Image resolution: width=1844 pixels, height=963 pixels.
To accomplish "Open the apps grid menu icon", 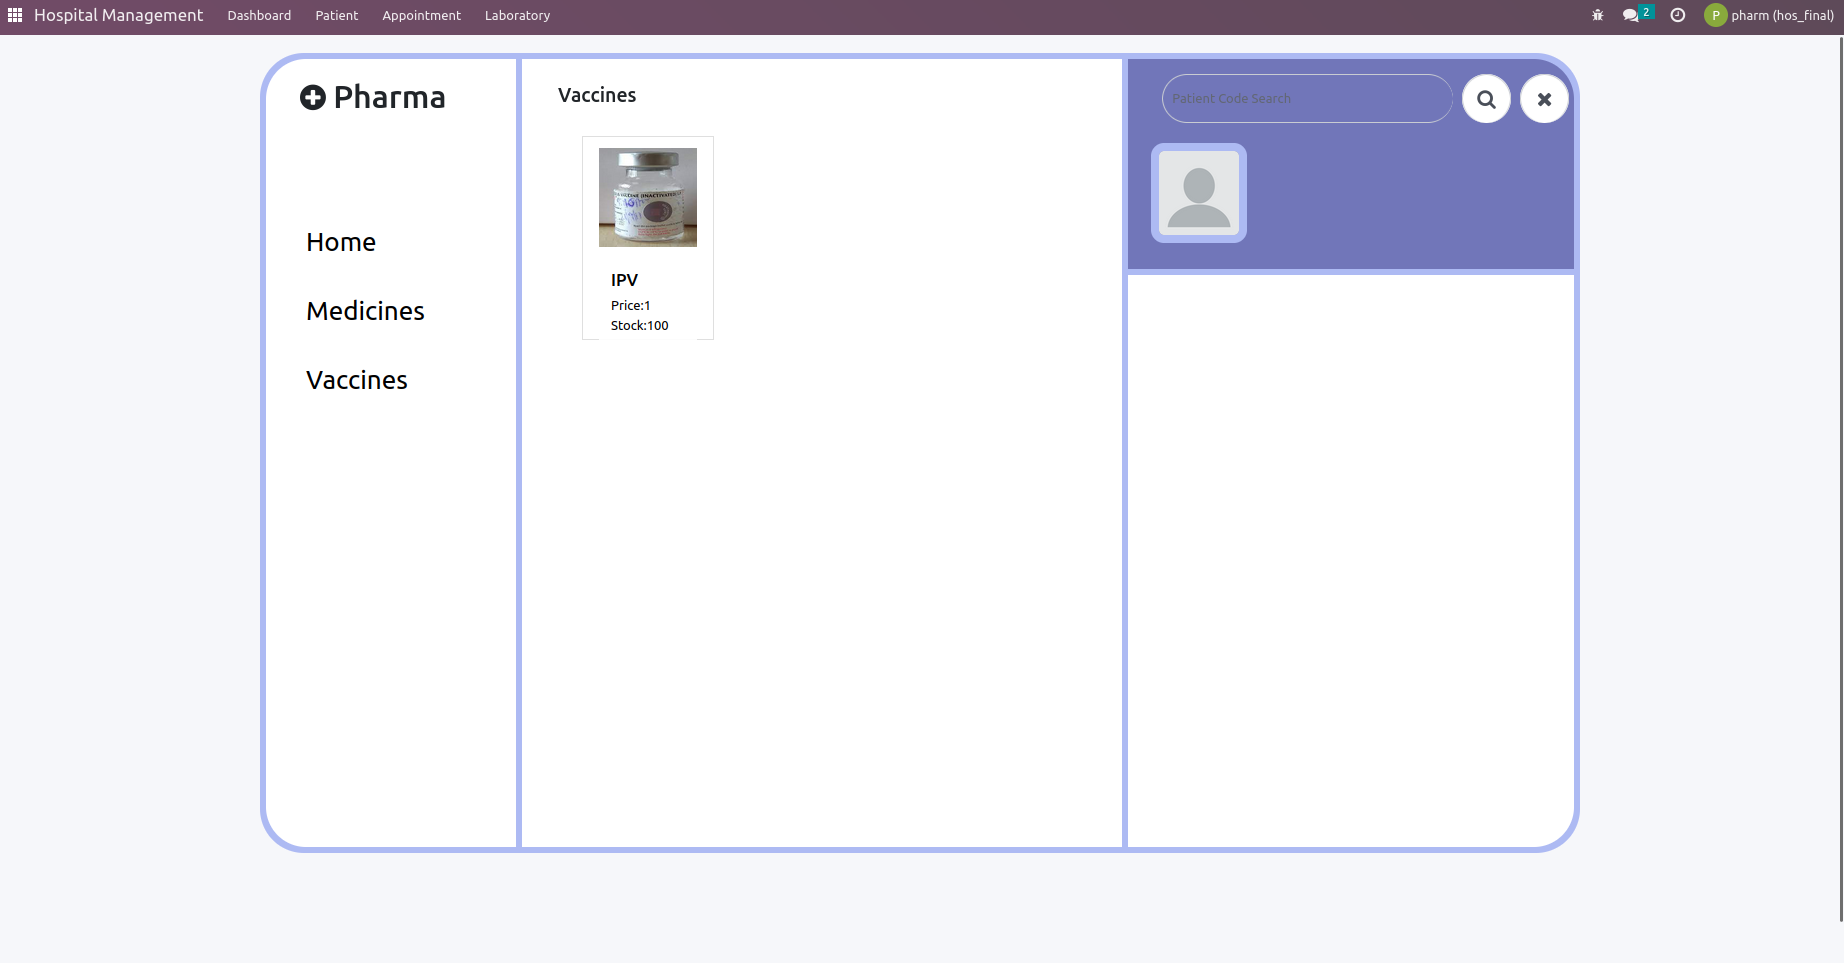I will coord(15,15).
